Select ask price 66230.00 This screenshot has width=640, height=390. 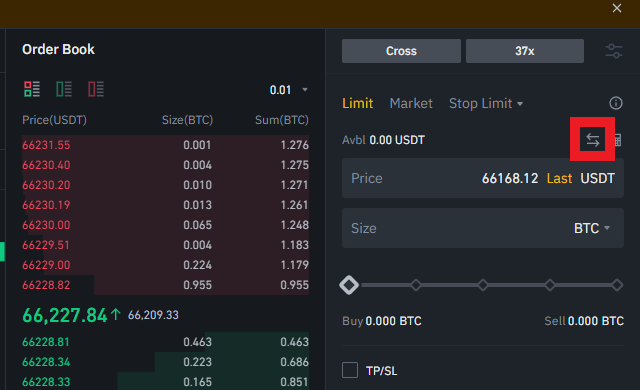click(46, 225)
